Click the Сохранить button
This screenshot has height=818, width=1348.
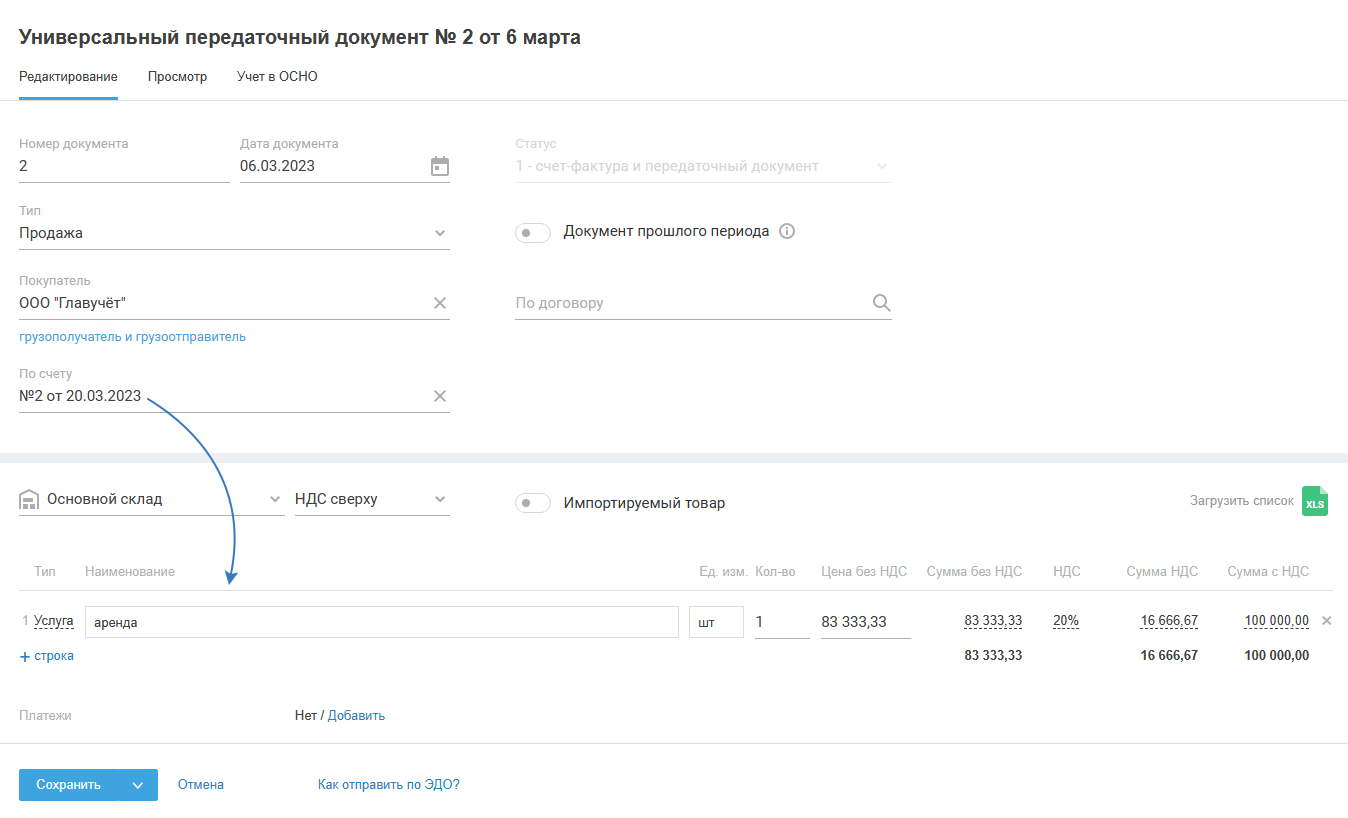point(68,785)
